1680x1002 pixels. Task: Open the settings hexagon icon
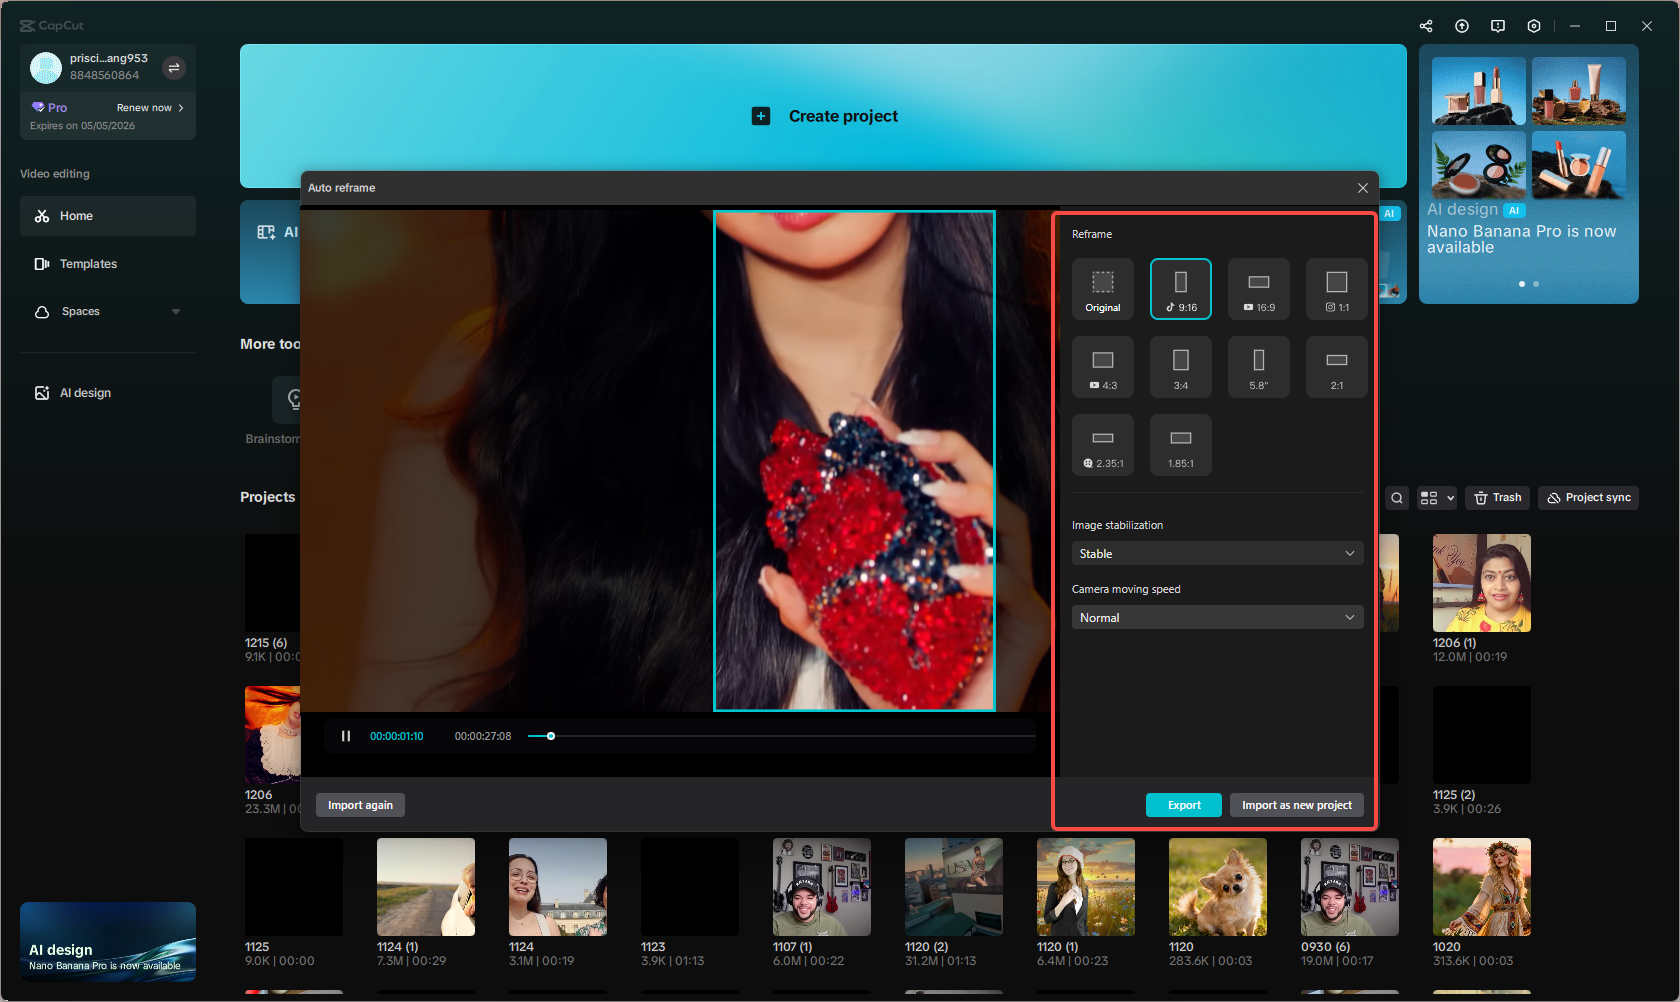click(x=1534, y=26)
